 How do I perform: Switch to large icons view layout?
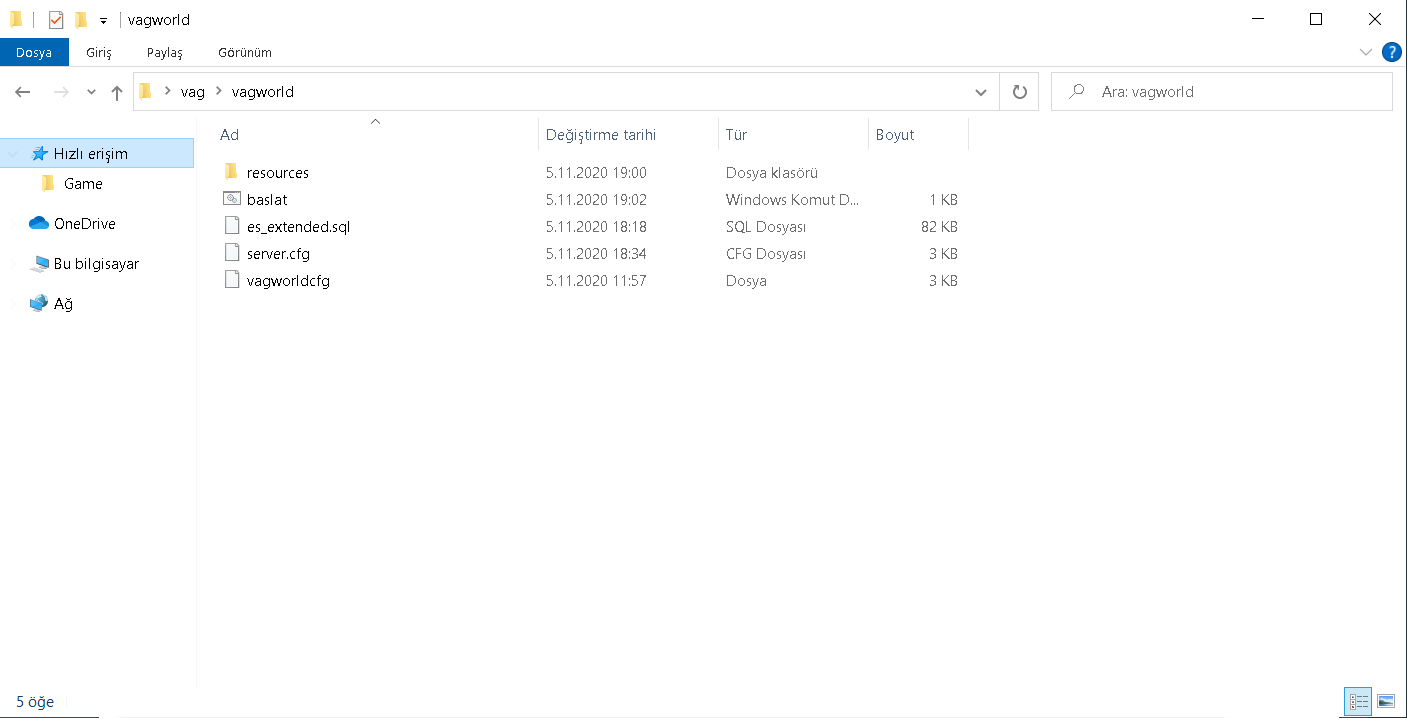tap(1385, 702)
